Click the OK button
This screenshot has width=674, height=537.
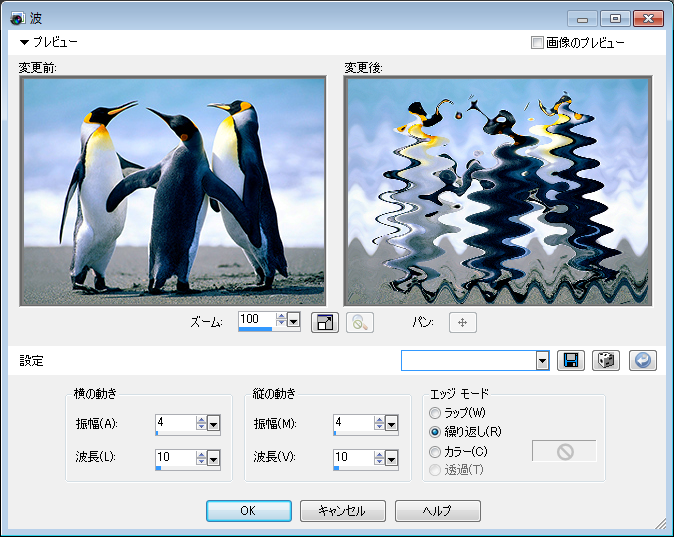coord(249,511)
